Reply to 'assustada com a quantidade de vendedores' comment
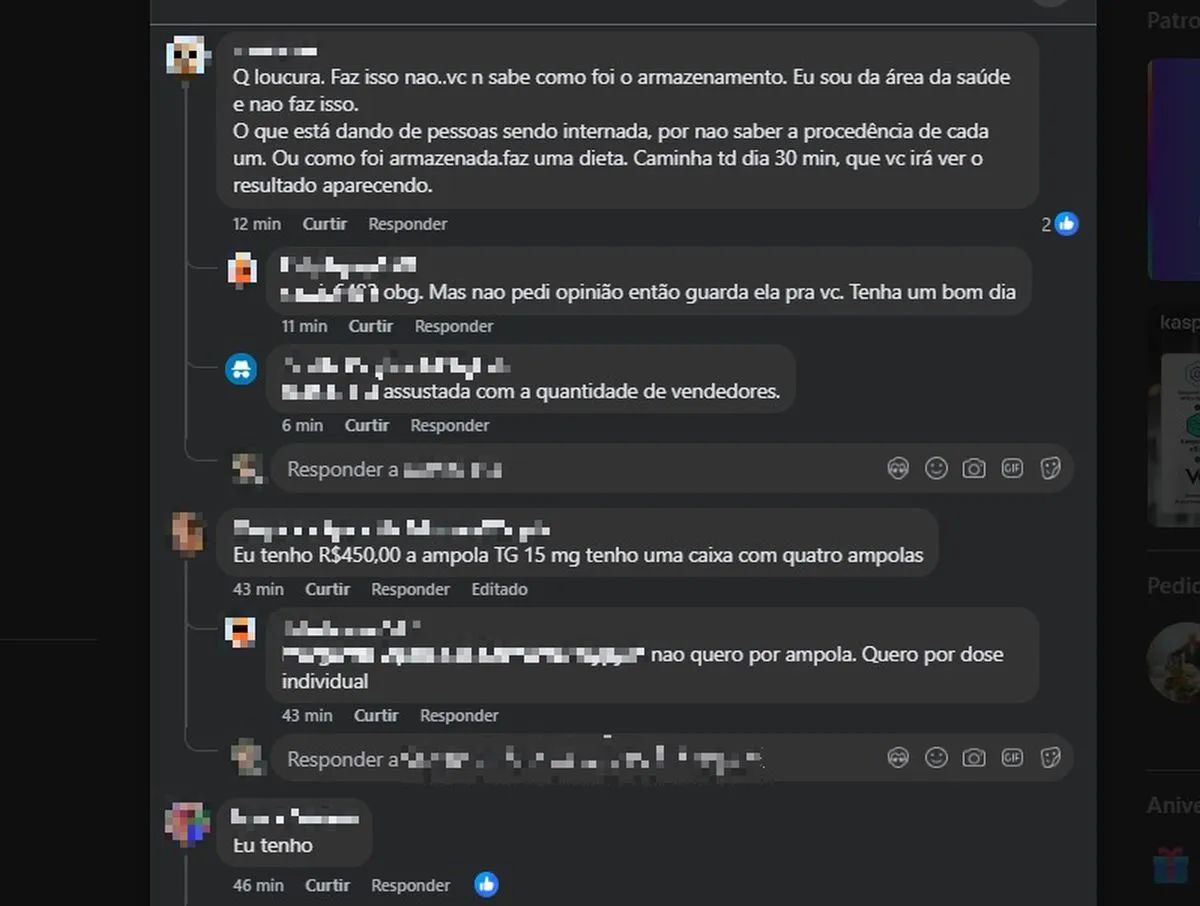Viewport: 1200px width, 906px height. click(450, 425)
